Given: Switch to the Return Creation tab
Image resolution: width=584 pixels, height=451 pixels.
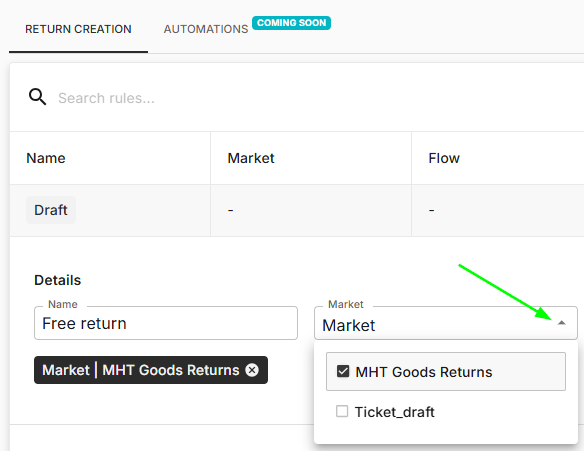Looking at the screenshot, I should tap(78, 29).
